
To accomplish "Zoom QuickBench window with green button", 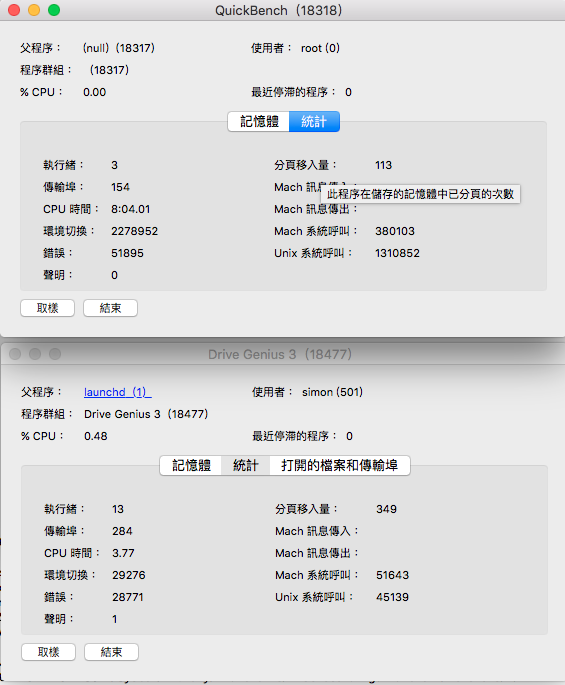I will pos(54,10).
